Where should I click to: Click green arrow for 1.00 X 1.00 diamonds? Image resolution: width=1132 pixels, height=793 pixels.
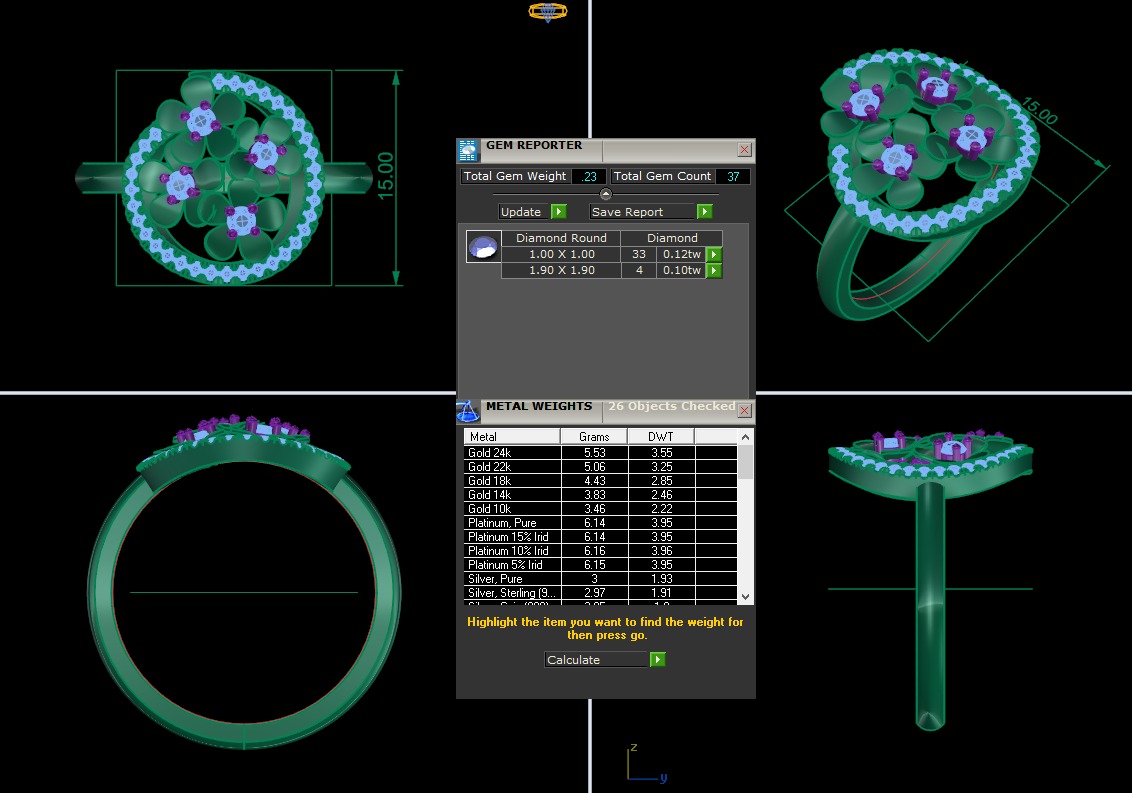click(x=714, y=254)
